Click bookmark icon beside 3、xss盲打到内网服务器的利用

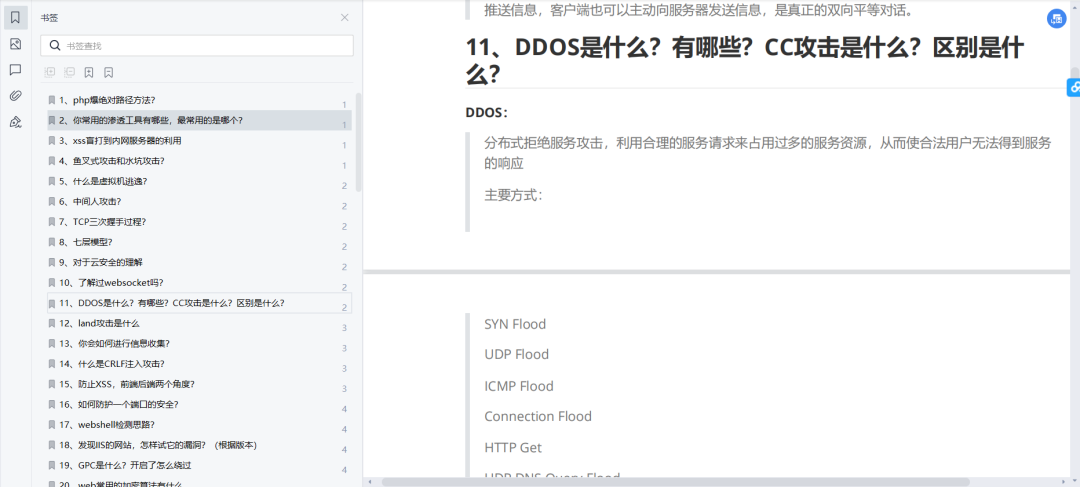[x=52, y=141]
